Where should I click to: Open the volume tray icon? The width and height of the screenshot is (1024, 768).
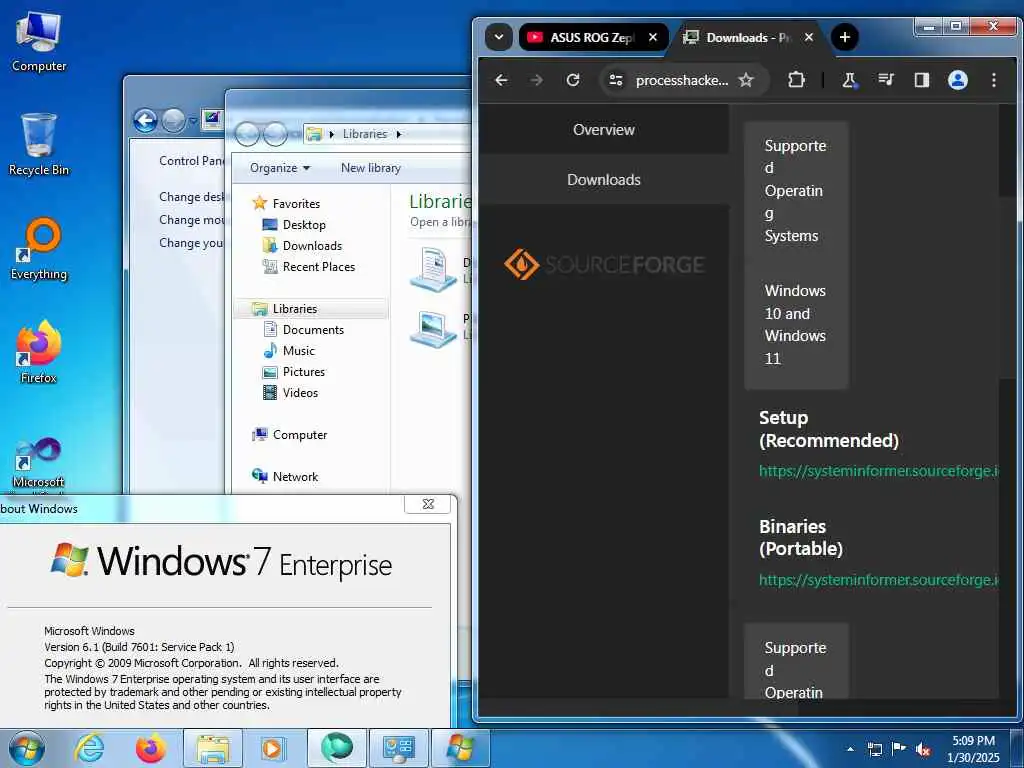click(923, 750)
